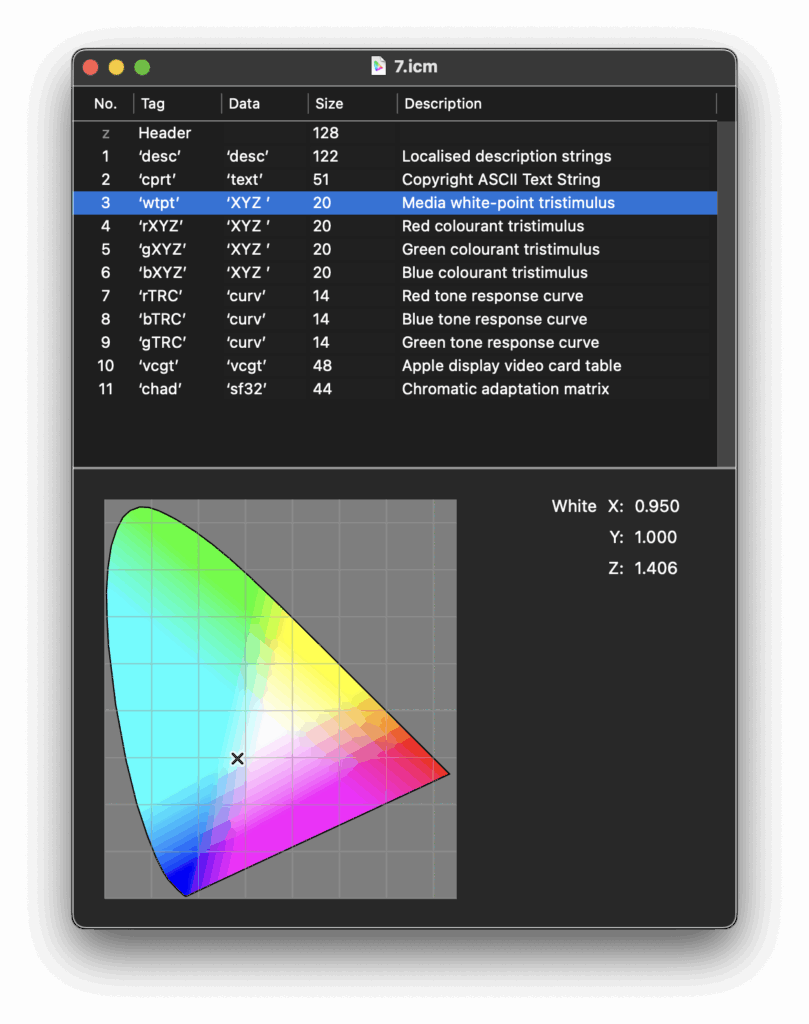809x1024 pixels.
Task: Click size value 122
Action: click(x=325, y=157)
